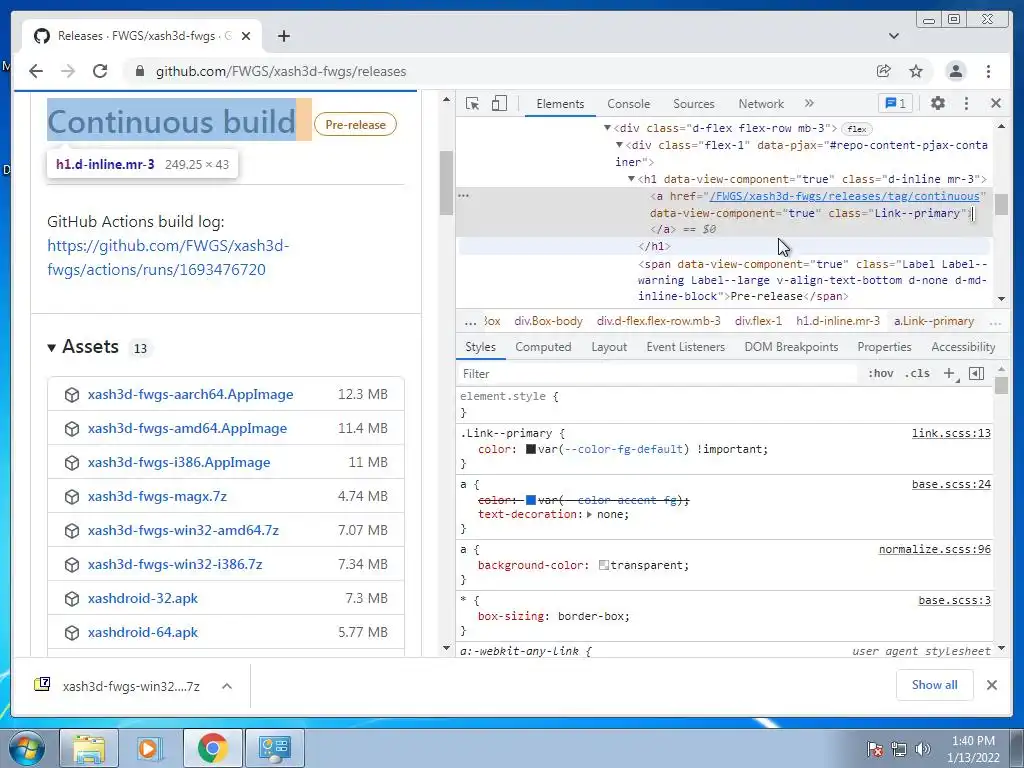Toggle the computed styles sidebar icon
The image size is (1024, 768).
976,374
